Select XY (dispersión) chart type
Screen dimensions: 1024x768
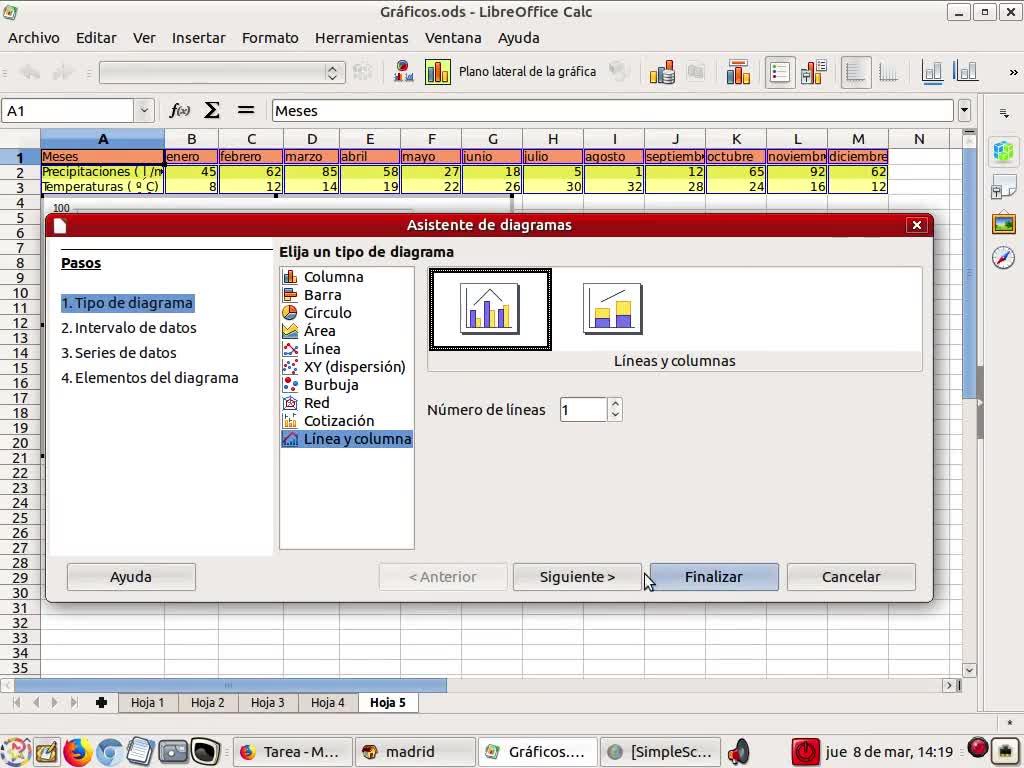click(354, 367)
